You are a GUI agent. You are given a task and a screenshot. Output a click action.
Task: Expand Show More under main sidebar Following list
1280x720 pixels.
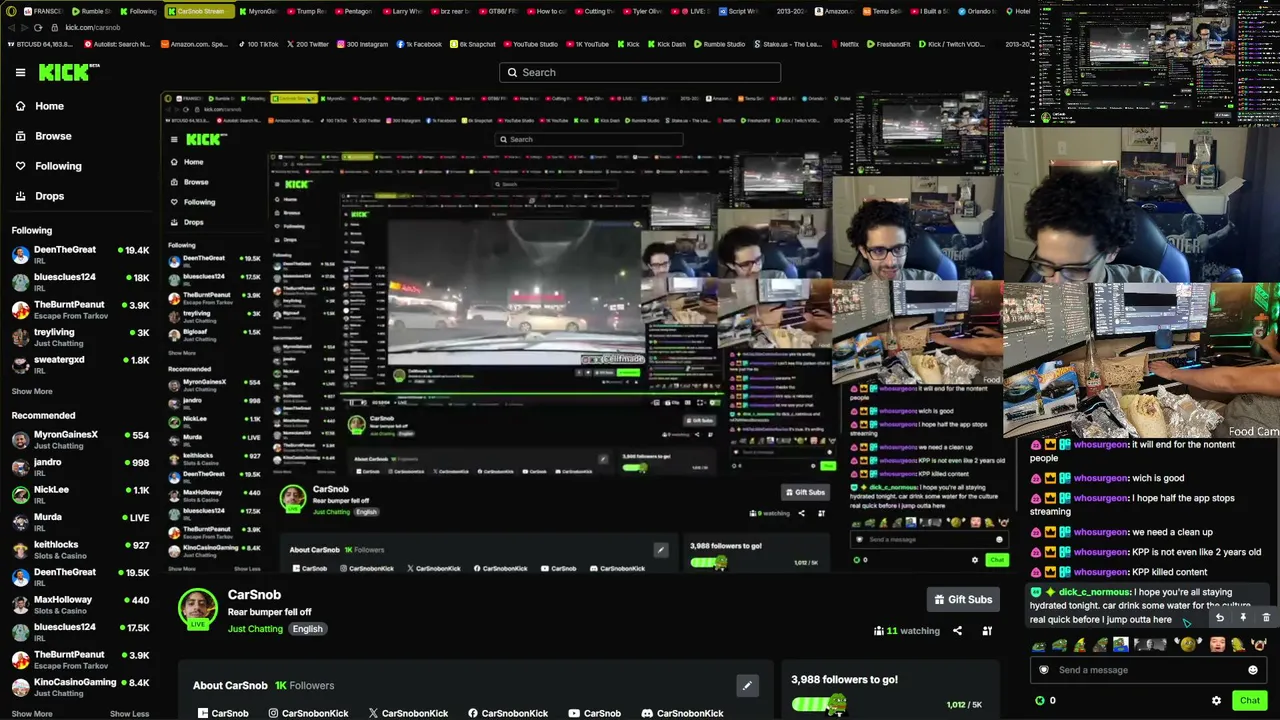pos(32,392)
